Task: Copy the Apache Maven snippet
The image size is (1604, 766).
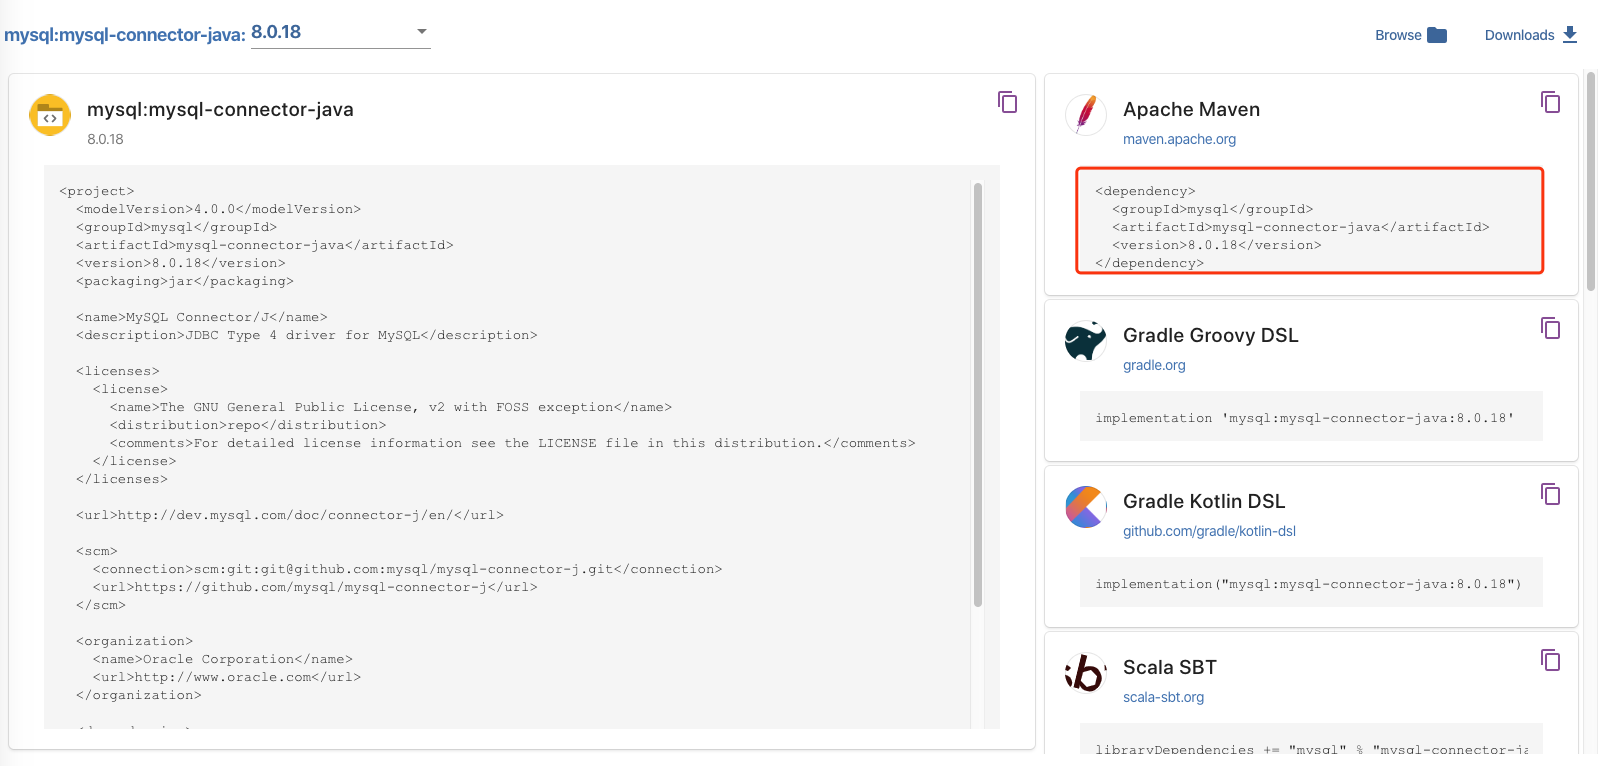Action: point(1551,102)
